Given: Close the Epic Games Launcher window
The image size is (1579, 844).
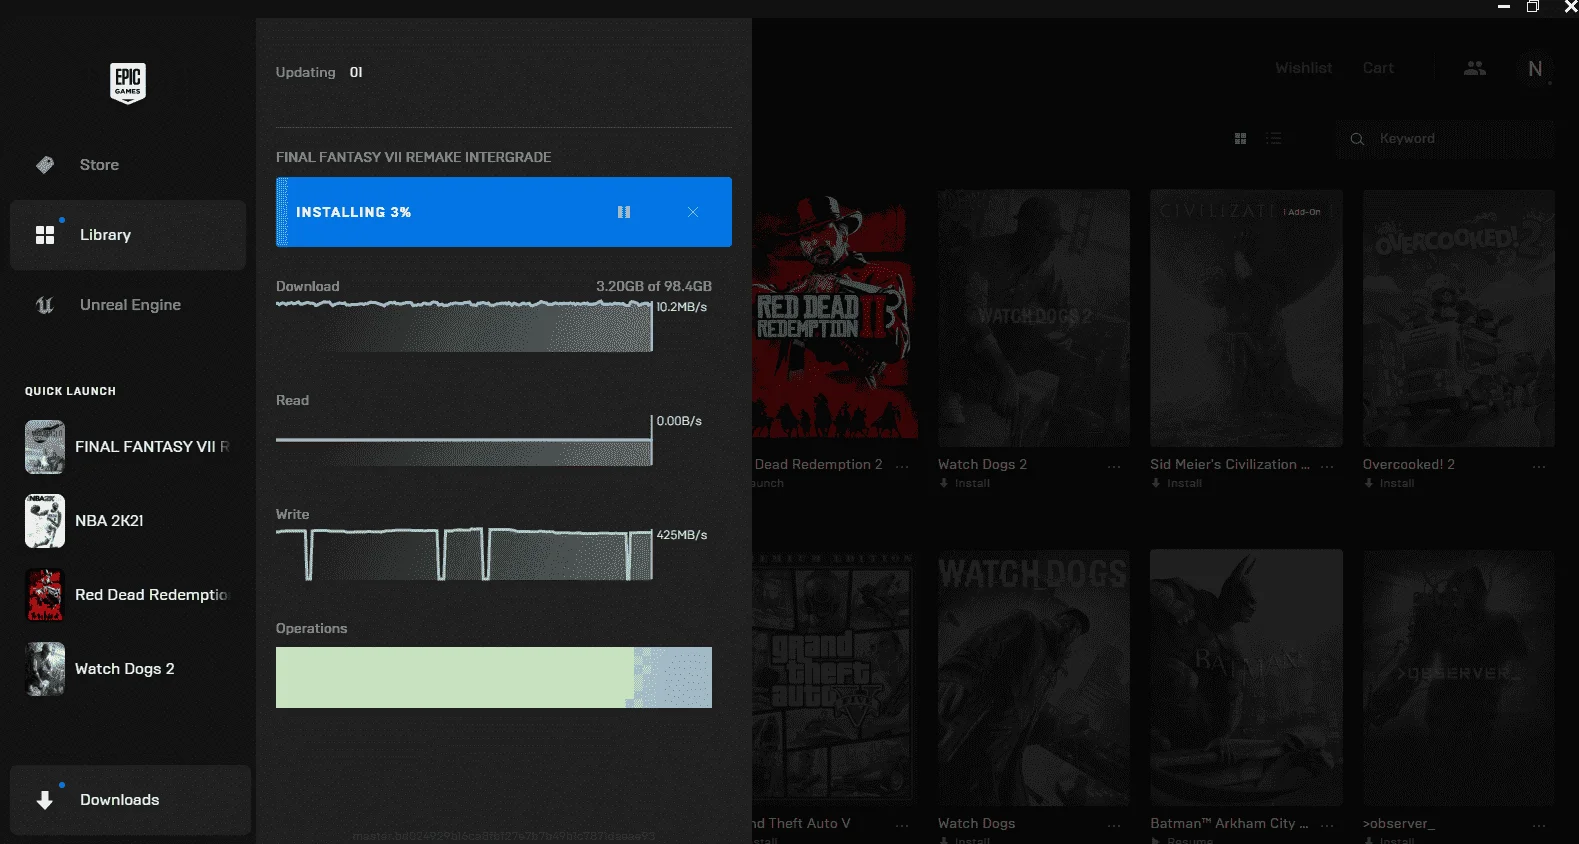Looking at the screenshot, I should coord(1570,7).
